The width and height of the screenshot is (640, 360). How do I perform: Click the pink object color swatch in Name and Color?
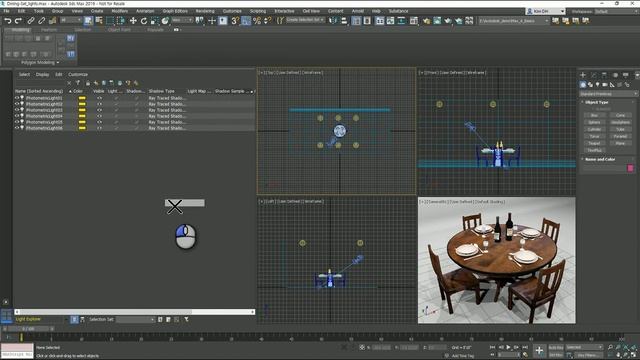coord(630,168)
